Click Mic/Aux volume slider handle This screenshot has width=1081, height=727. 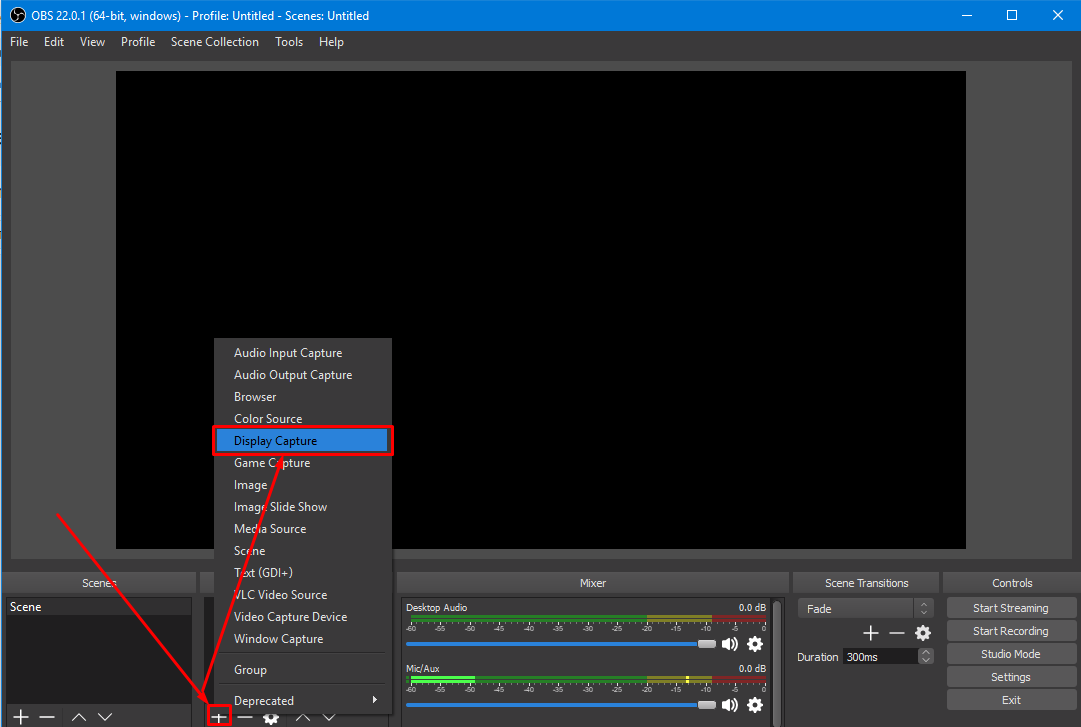pyautogui.click(x=707, y=704)
